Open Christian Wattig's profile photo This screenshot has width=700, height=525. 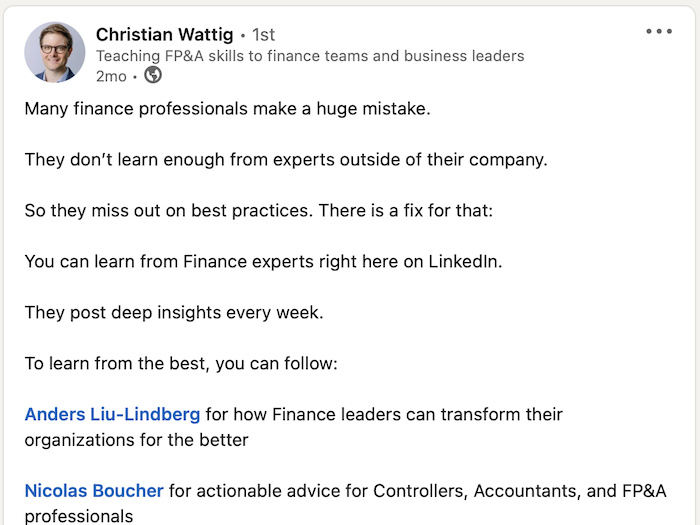coord(55,52)
